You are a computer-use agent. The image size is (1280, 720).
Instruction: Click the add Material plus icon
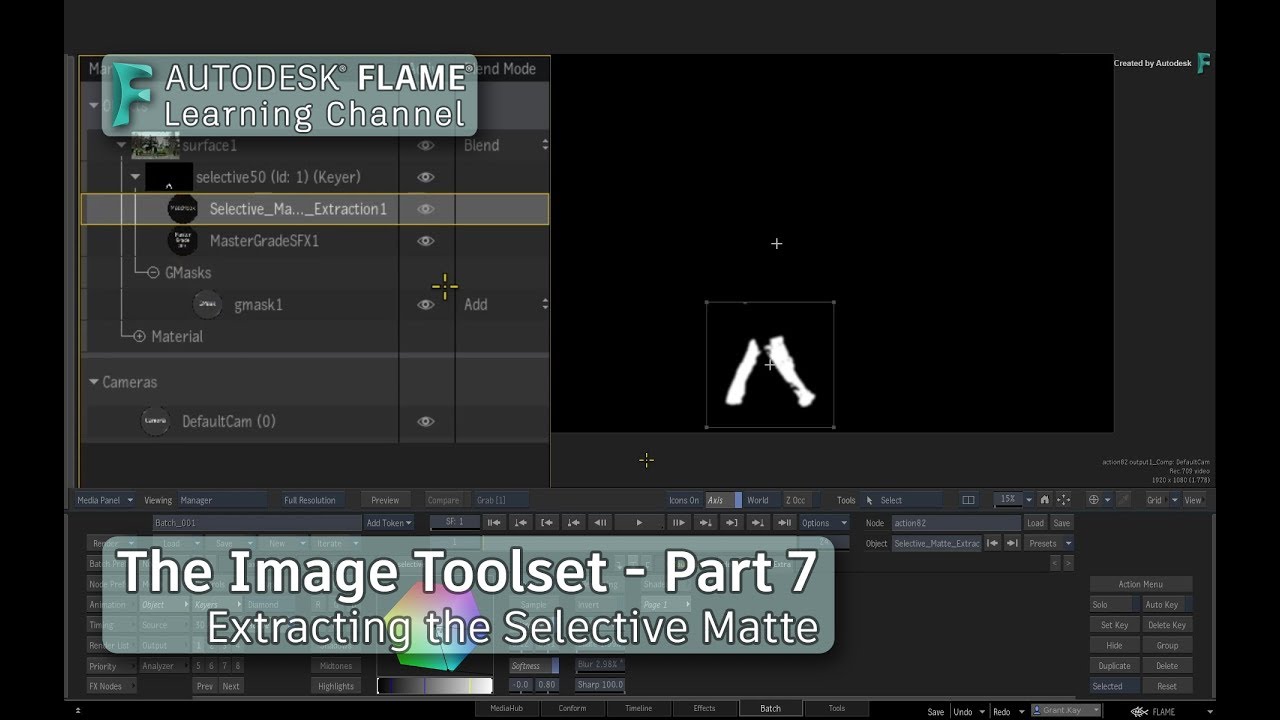coord(139,337)
